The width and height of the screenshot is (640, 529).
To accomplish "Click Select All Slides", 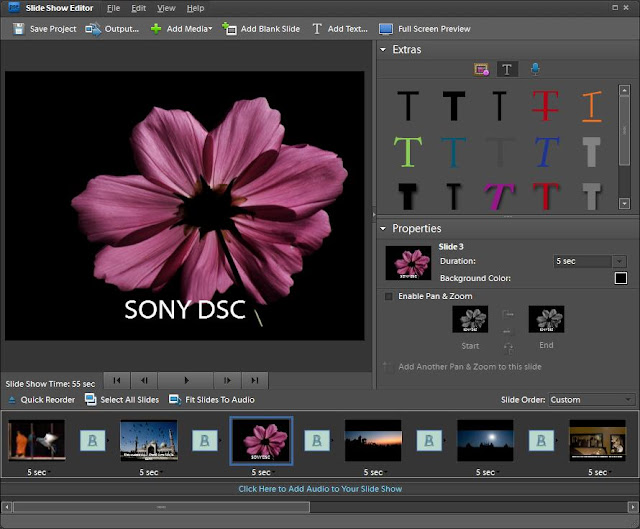I will pyautogui.click(x=122, y=400).
